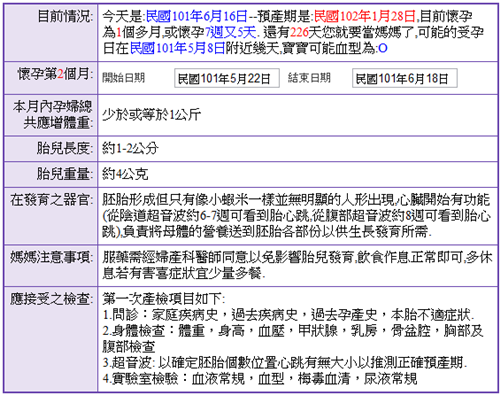Click conception date 民國101年5月8日
Screen dimensions: 500x395
[178, 48]
